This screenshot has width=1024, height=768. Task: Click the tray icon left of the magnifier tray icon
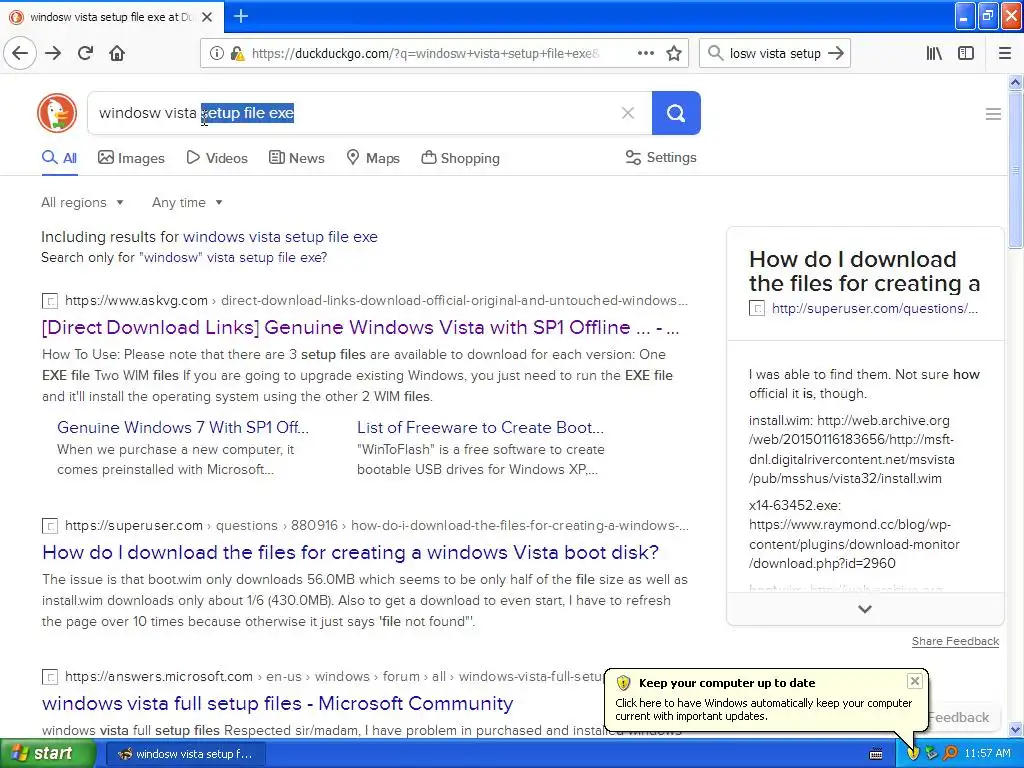[931, 753]
